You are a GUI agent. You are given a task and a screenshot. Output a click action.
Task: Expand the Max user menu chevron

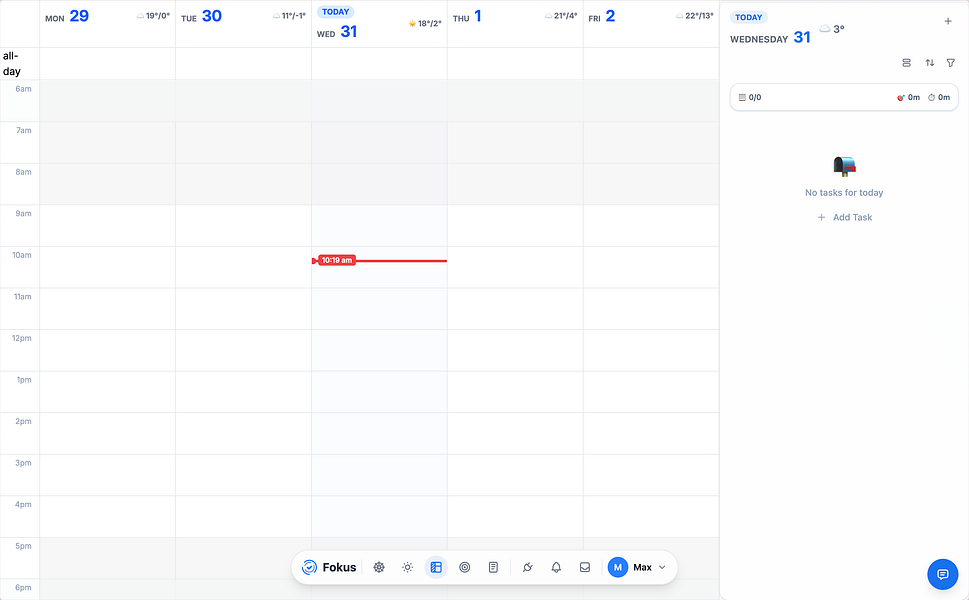click(662, 567)
